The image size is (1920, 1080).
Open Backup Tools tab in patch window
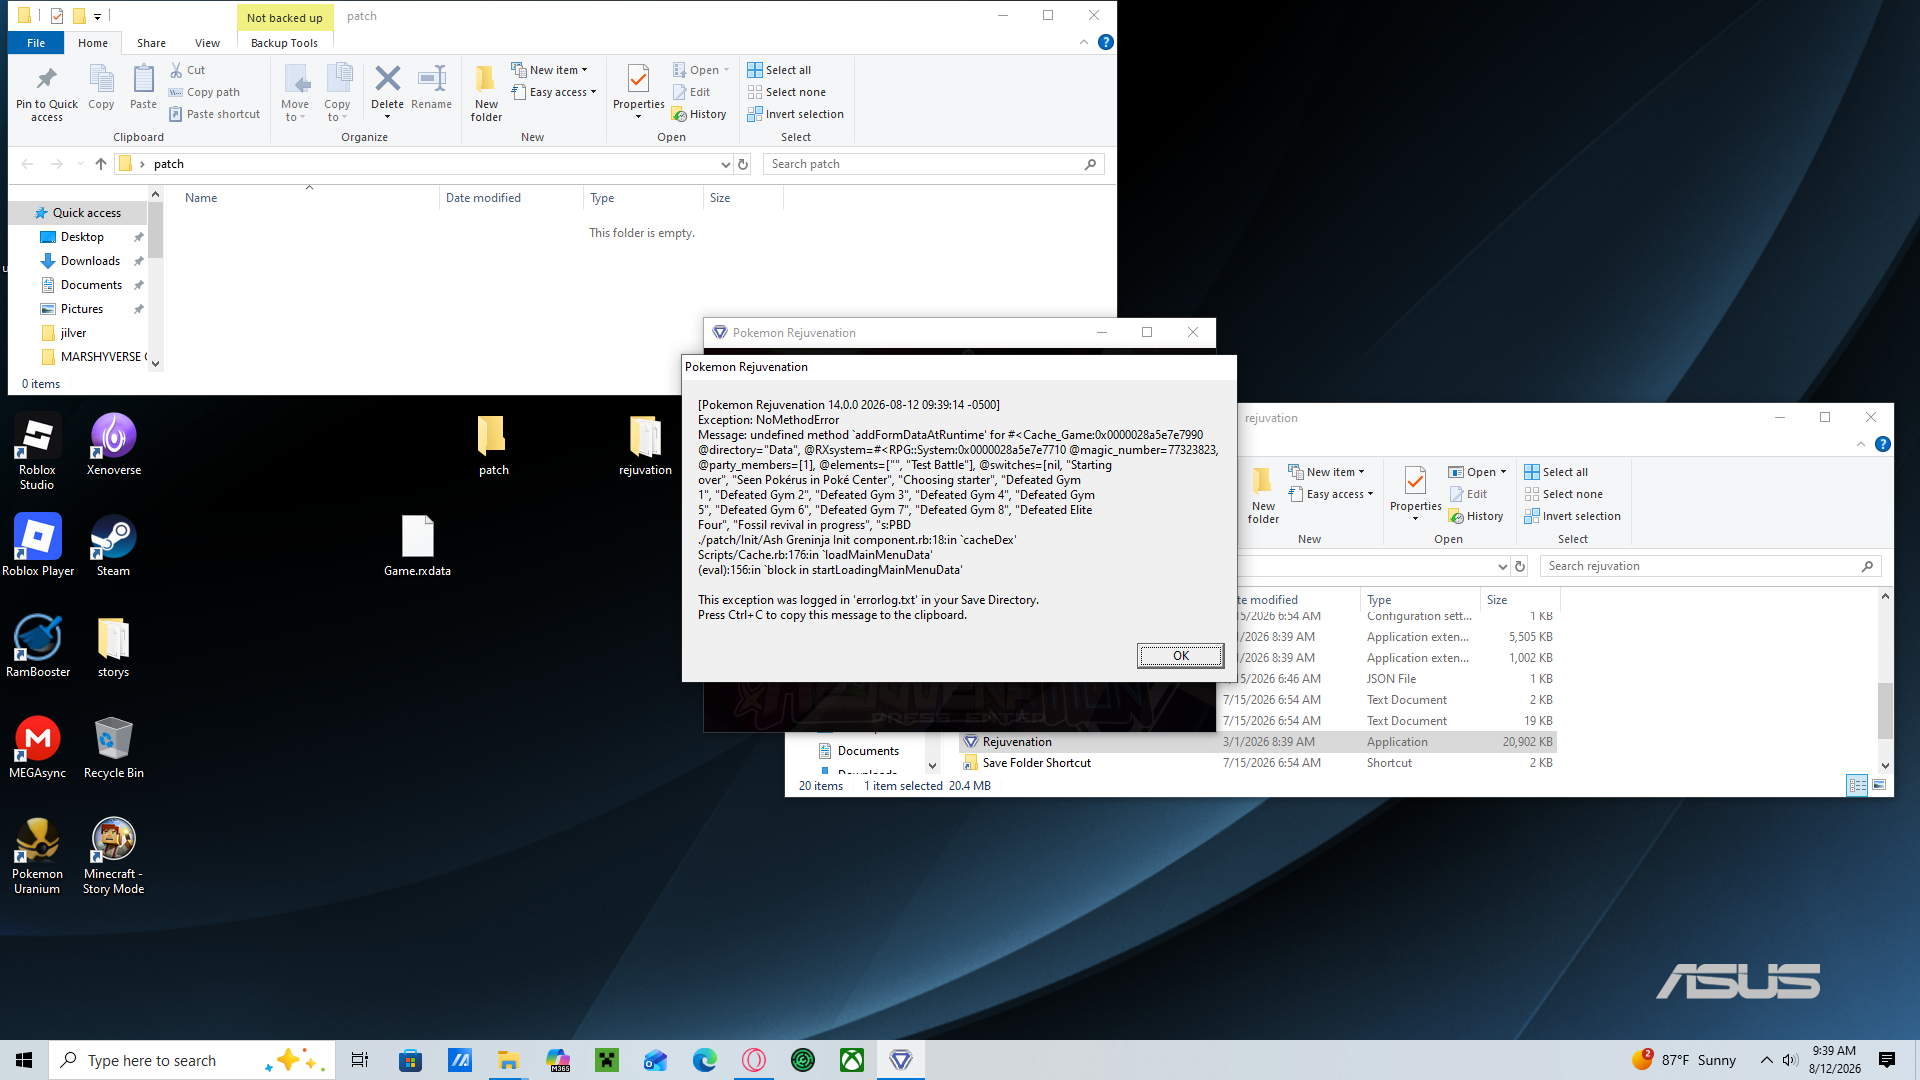point(284,43)
